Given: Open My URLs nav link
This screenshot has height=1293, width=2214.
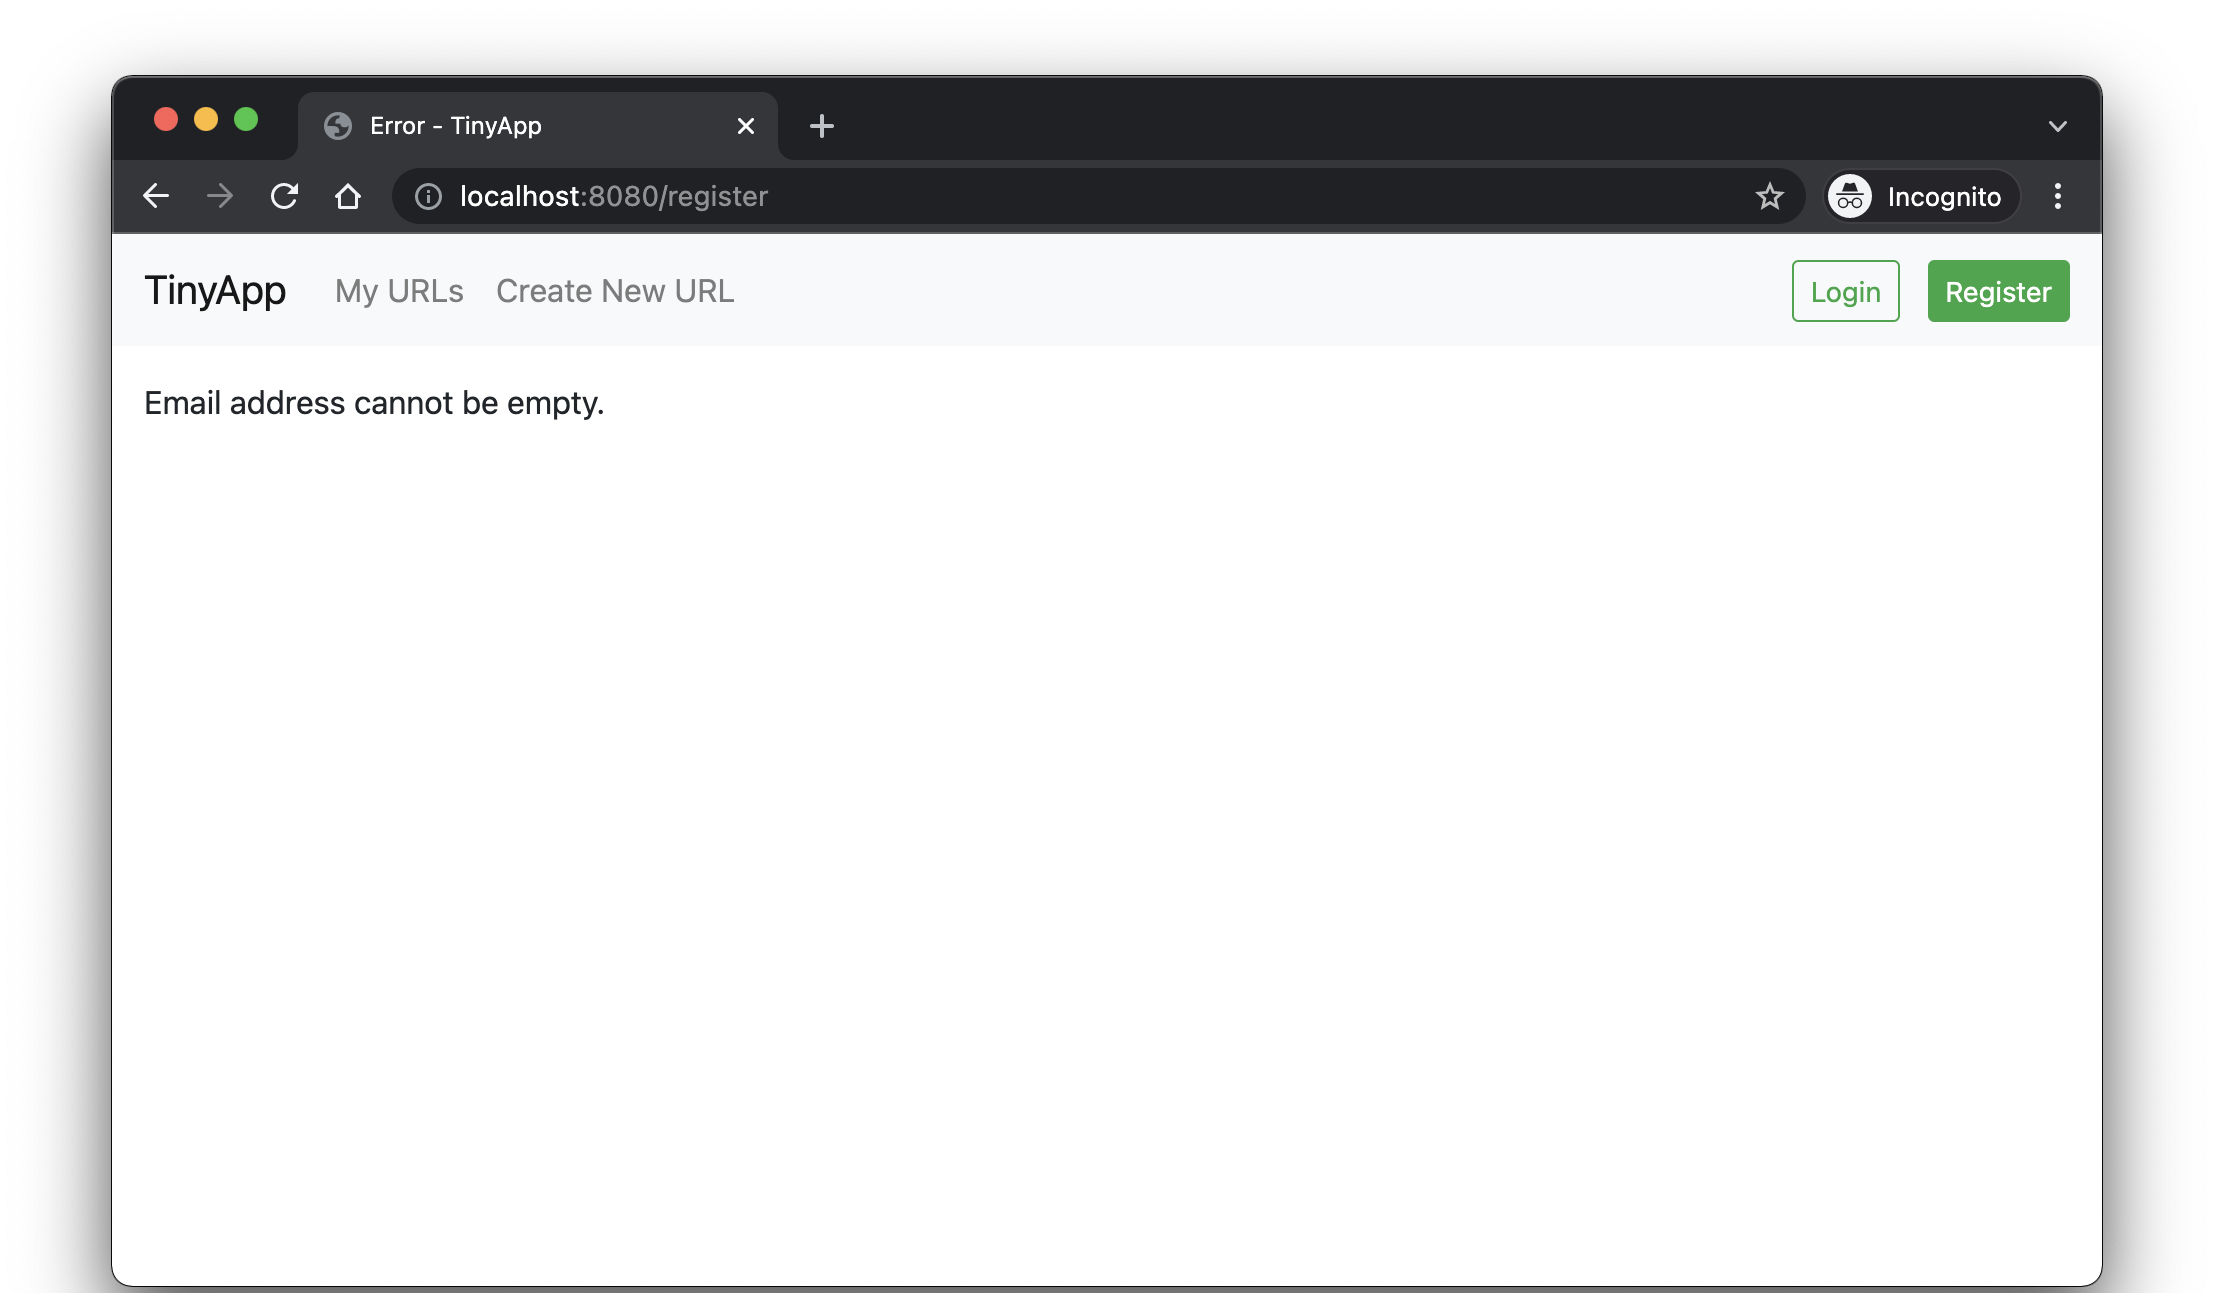Looking at the screenshot, I should coord(399,291).
